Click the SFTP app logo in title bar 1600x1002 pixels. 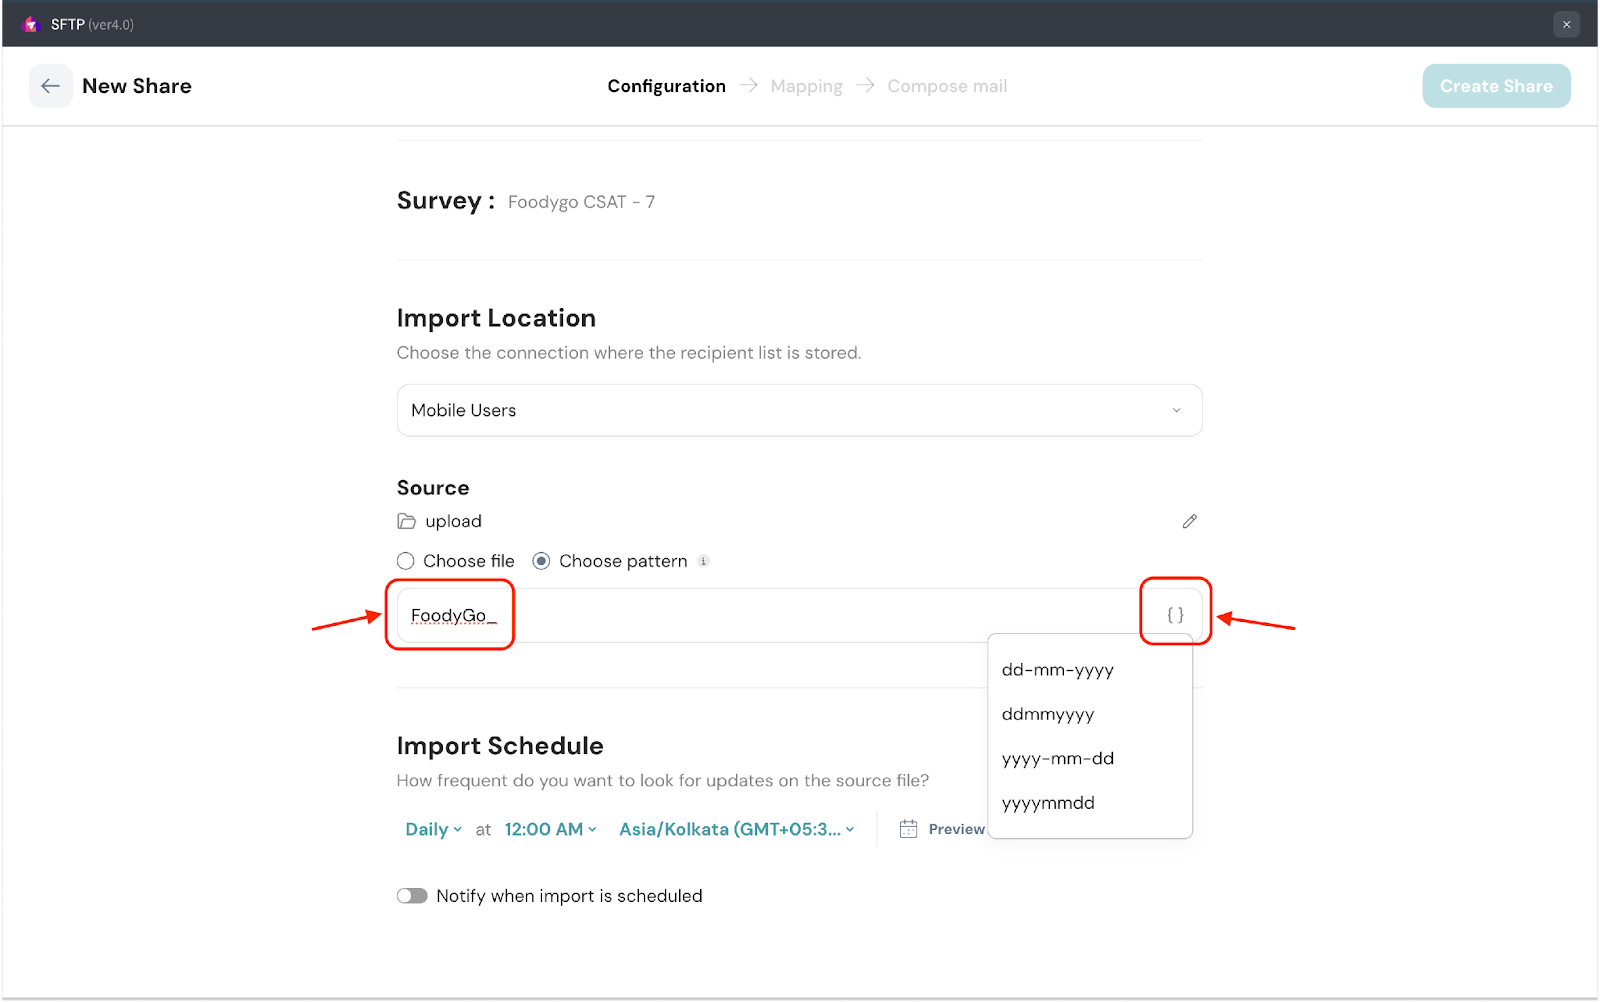coord(30,24)
